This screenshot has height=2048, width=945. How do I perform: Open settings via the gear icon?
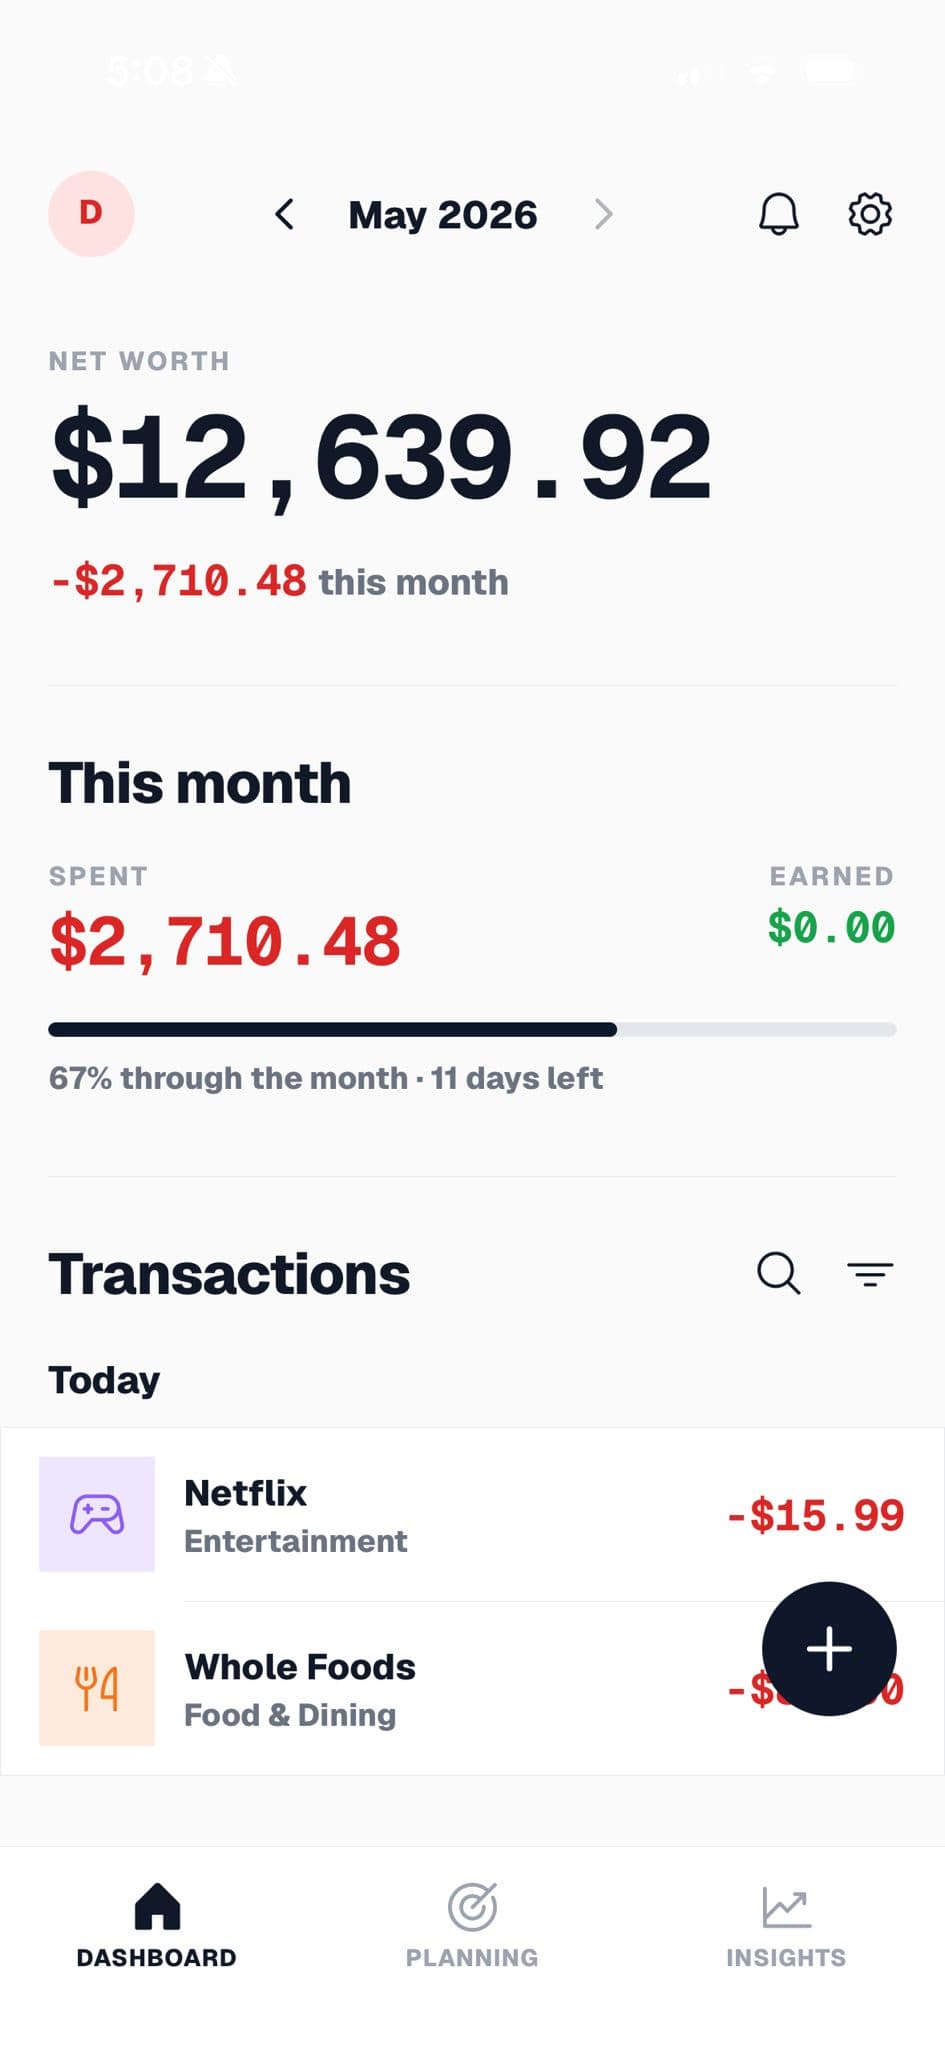pyautogui.click(x=870, y=214)
